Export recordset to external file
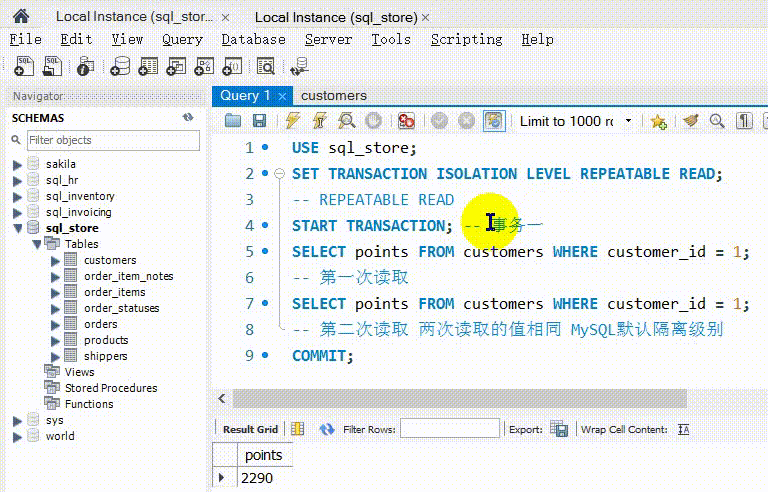This screenshot has height=492, width=768. pyautogui.click(x=559, y=429)
